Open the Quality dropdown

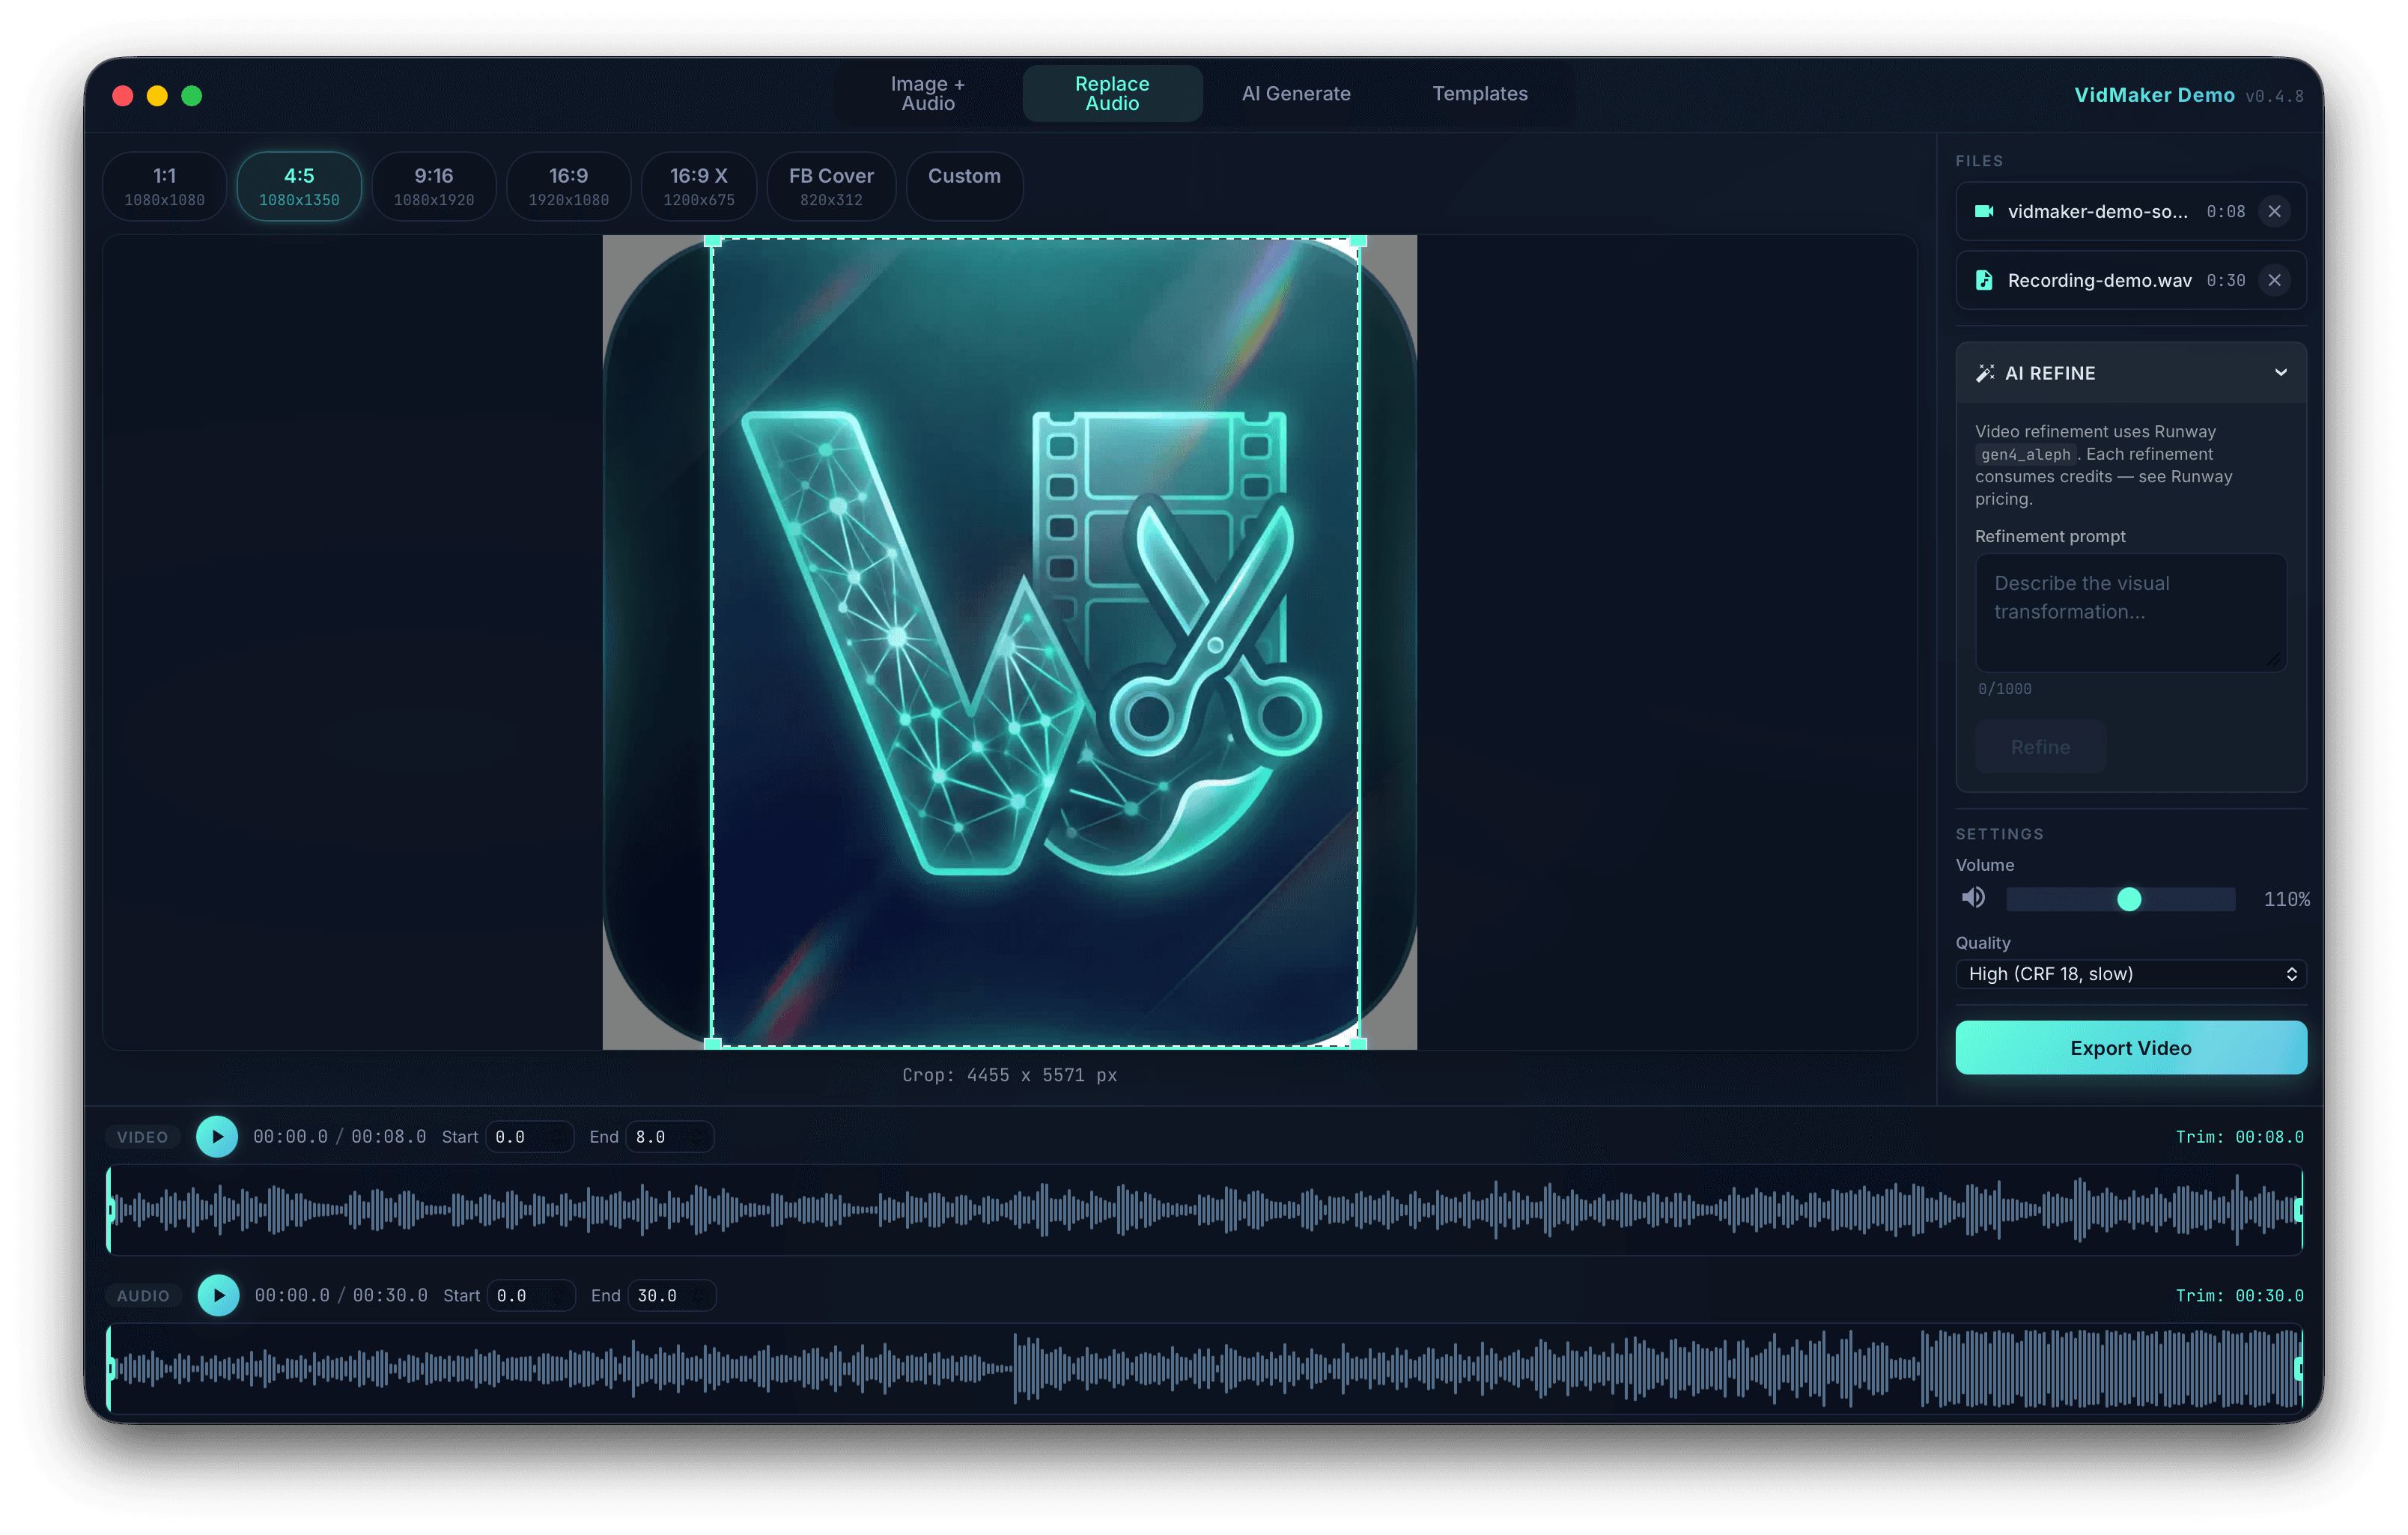pos(2131,974)
